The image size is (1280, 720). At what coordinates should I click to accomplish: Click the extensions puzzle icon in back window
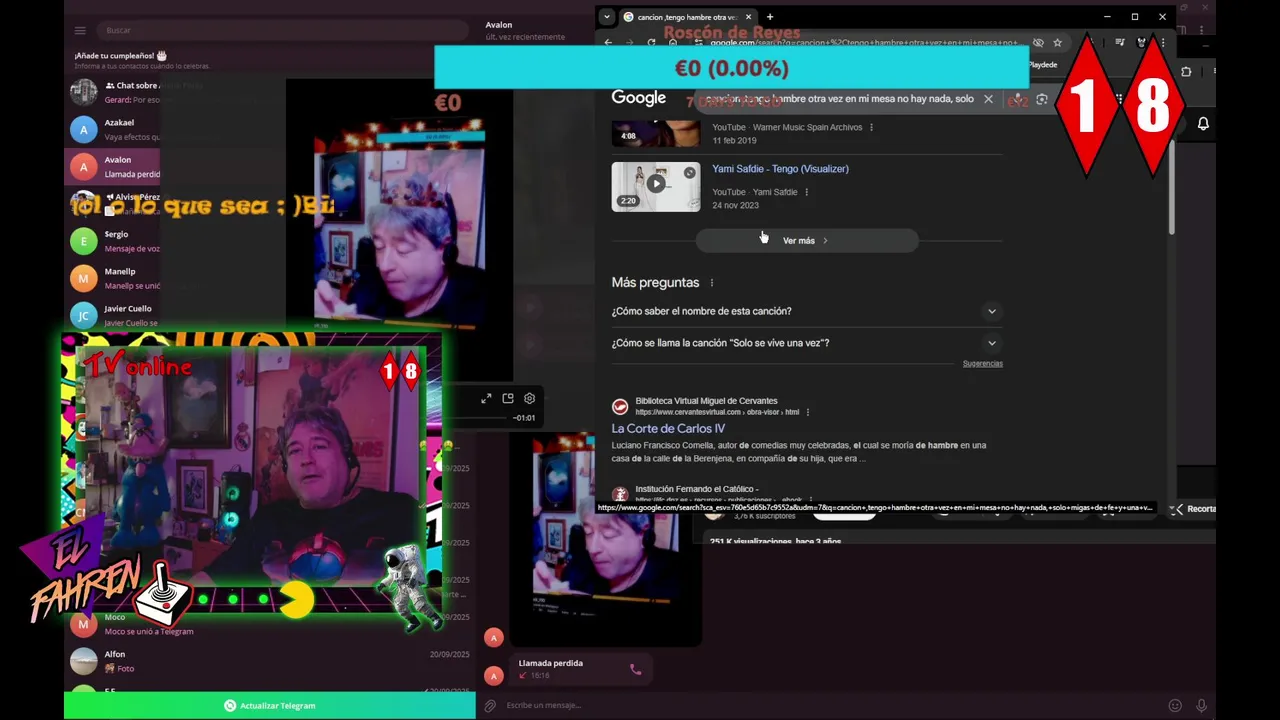click(x=1186, y=71)
